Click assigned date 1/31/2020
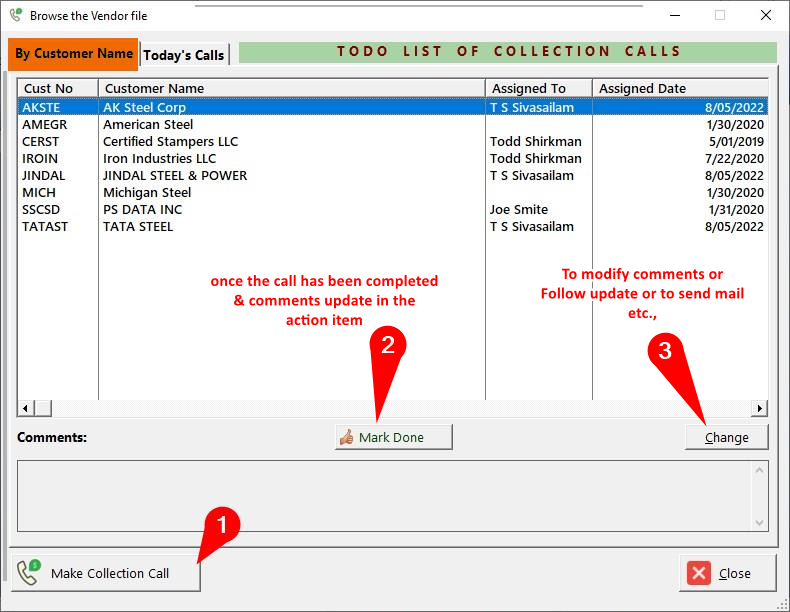Screen dimensions: 790x612 736,210
